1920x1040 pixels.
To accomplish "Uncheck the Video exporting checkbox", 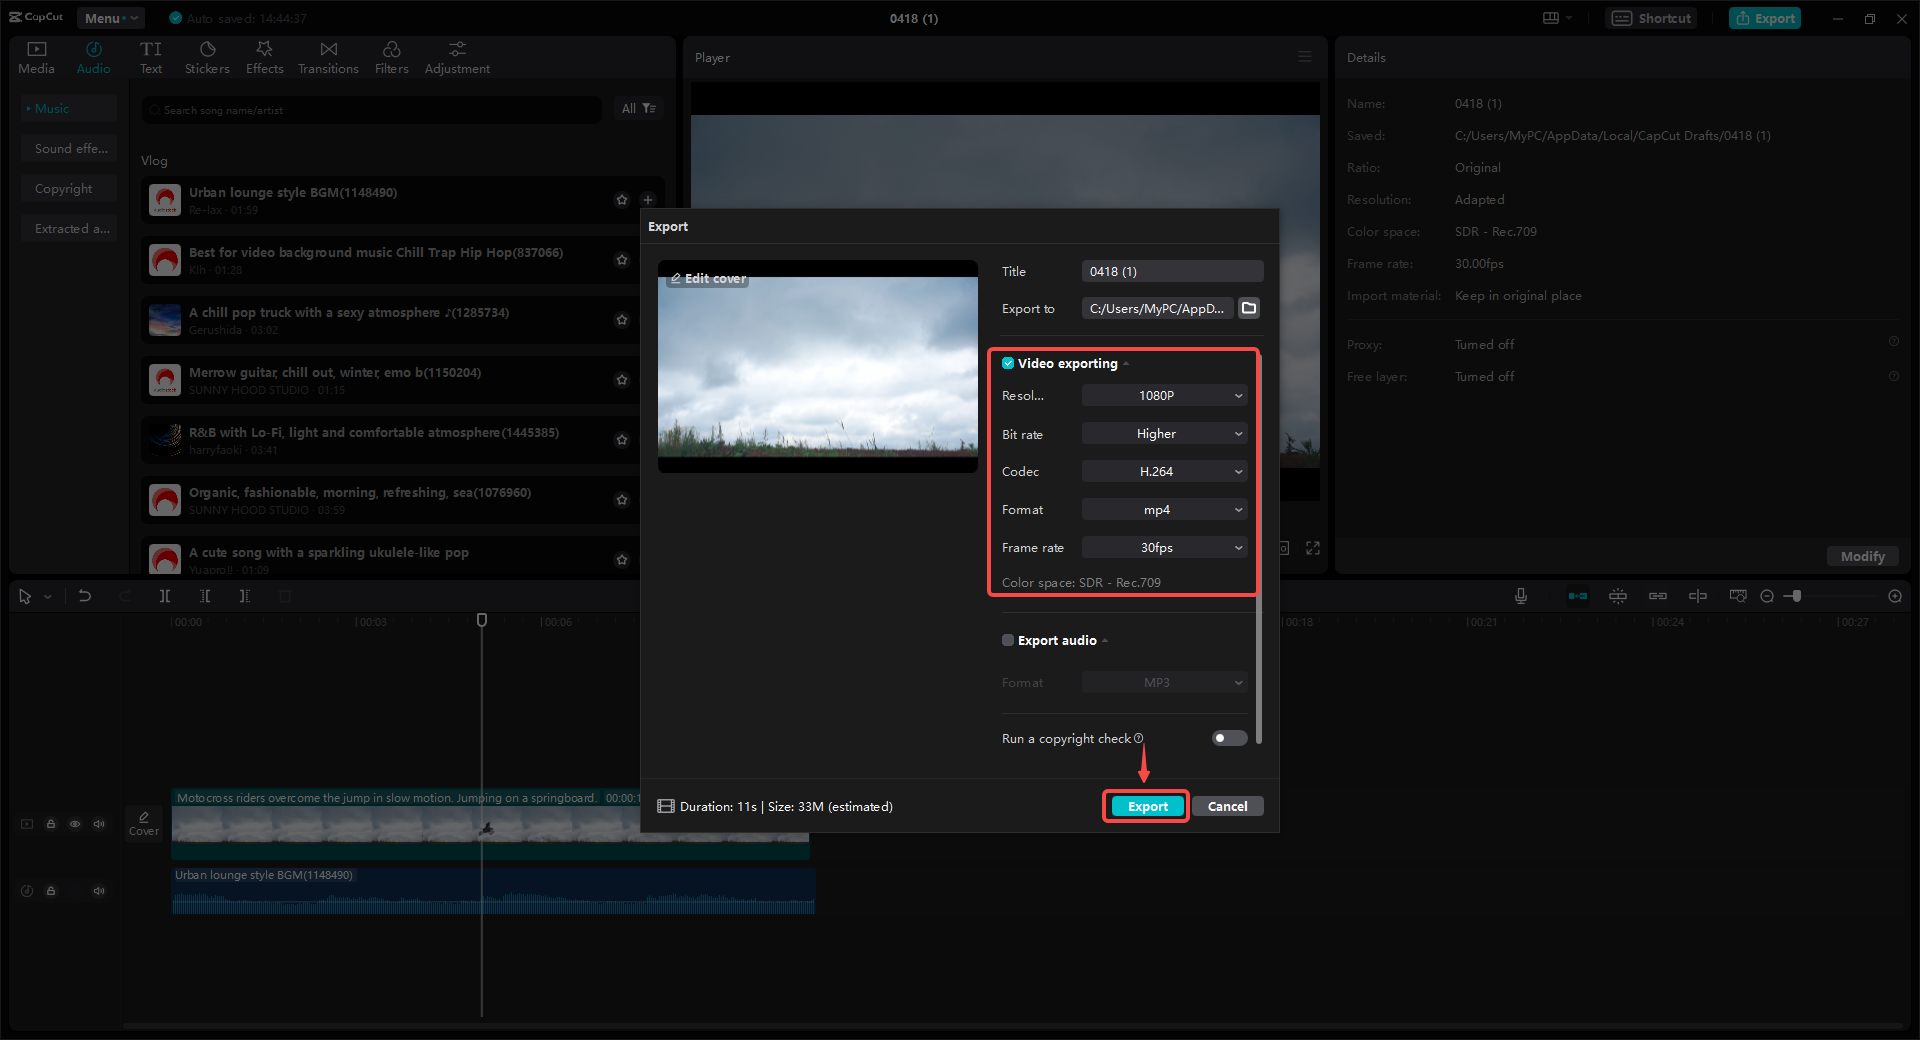I will tap(1008, 363).
